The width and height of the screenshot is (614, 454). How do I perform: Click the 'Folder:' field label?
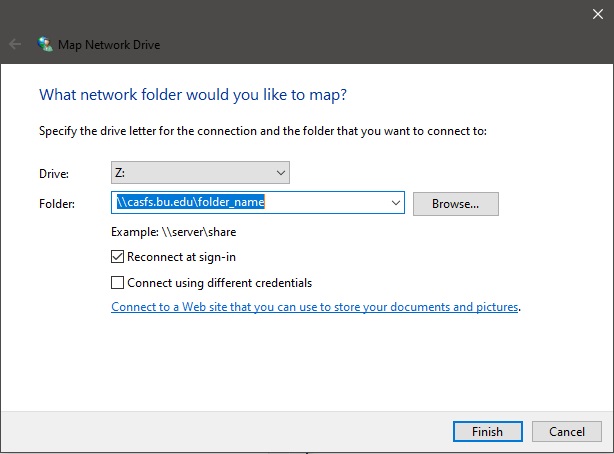pyautogui.click(x=56, y=203)
